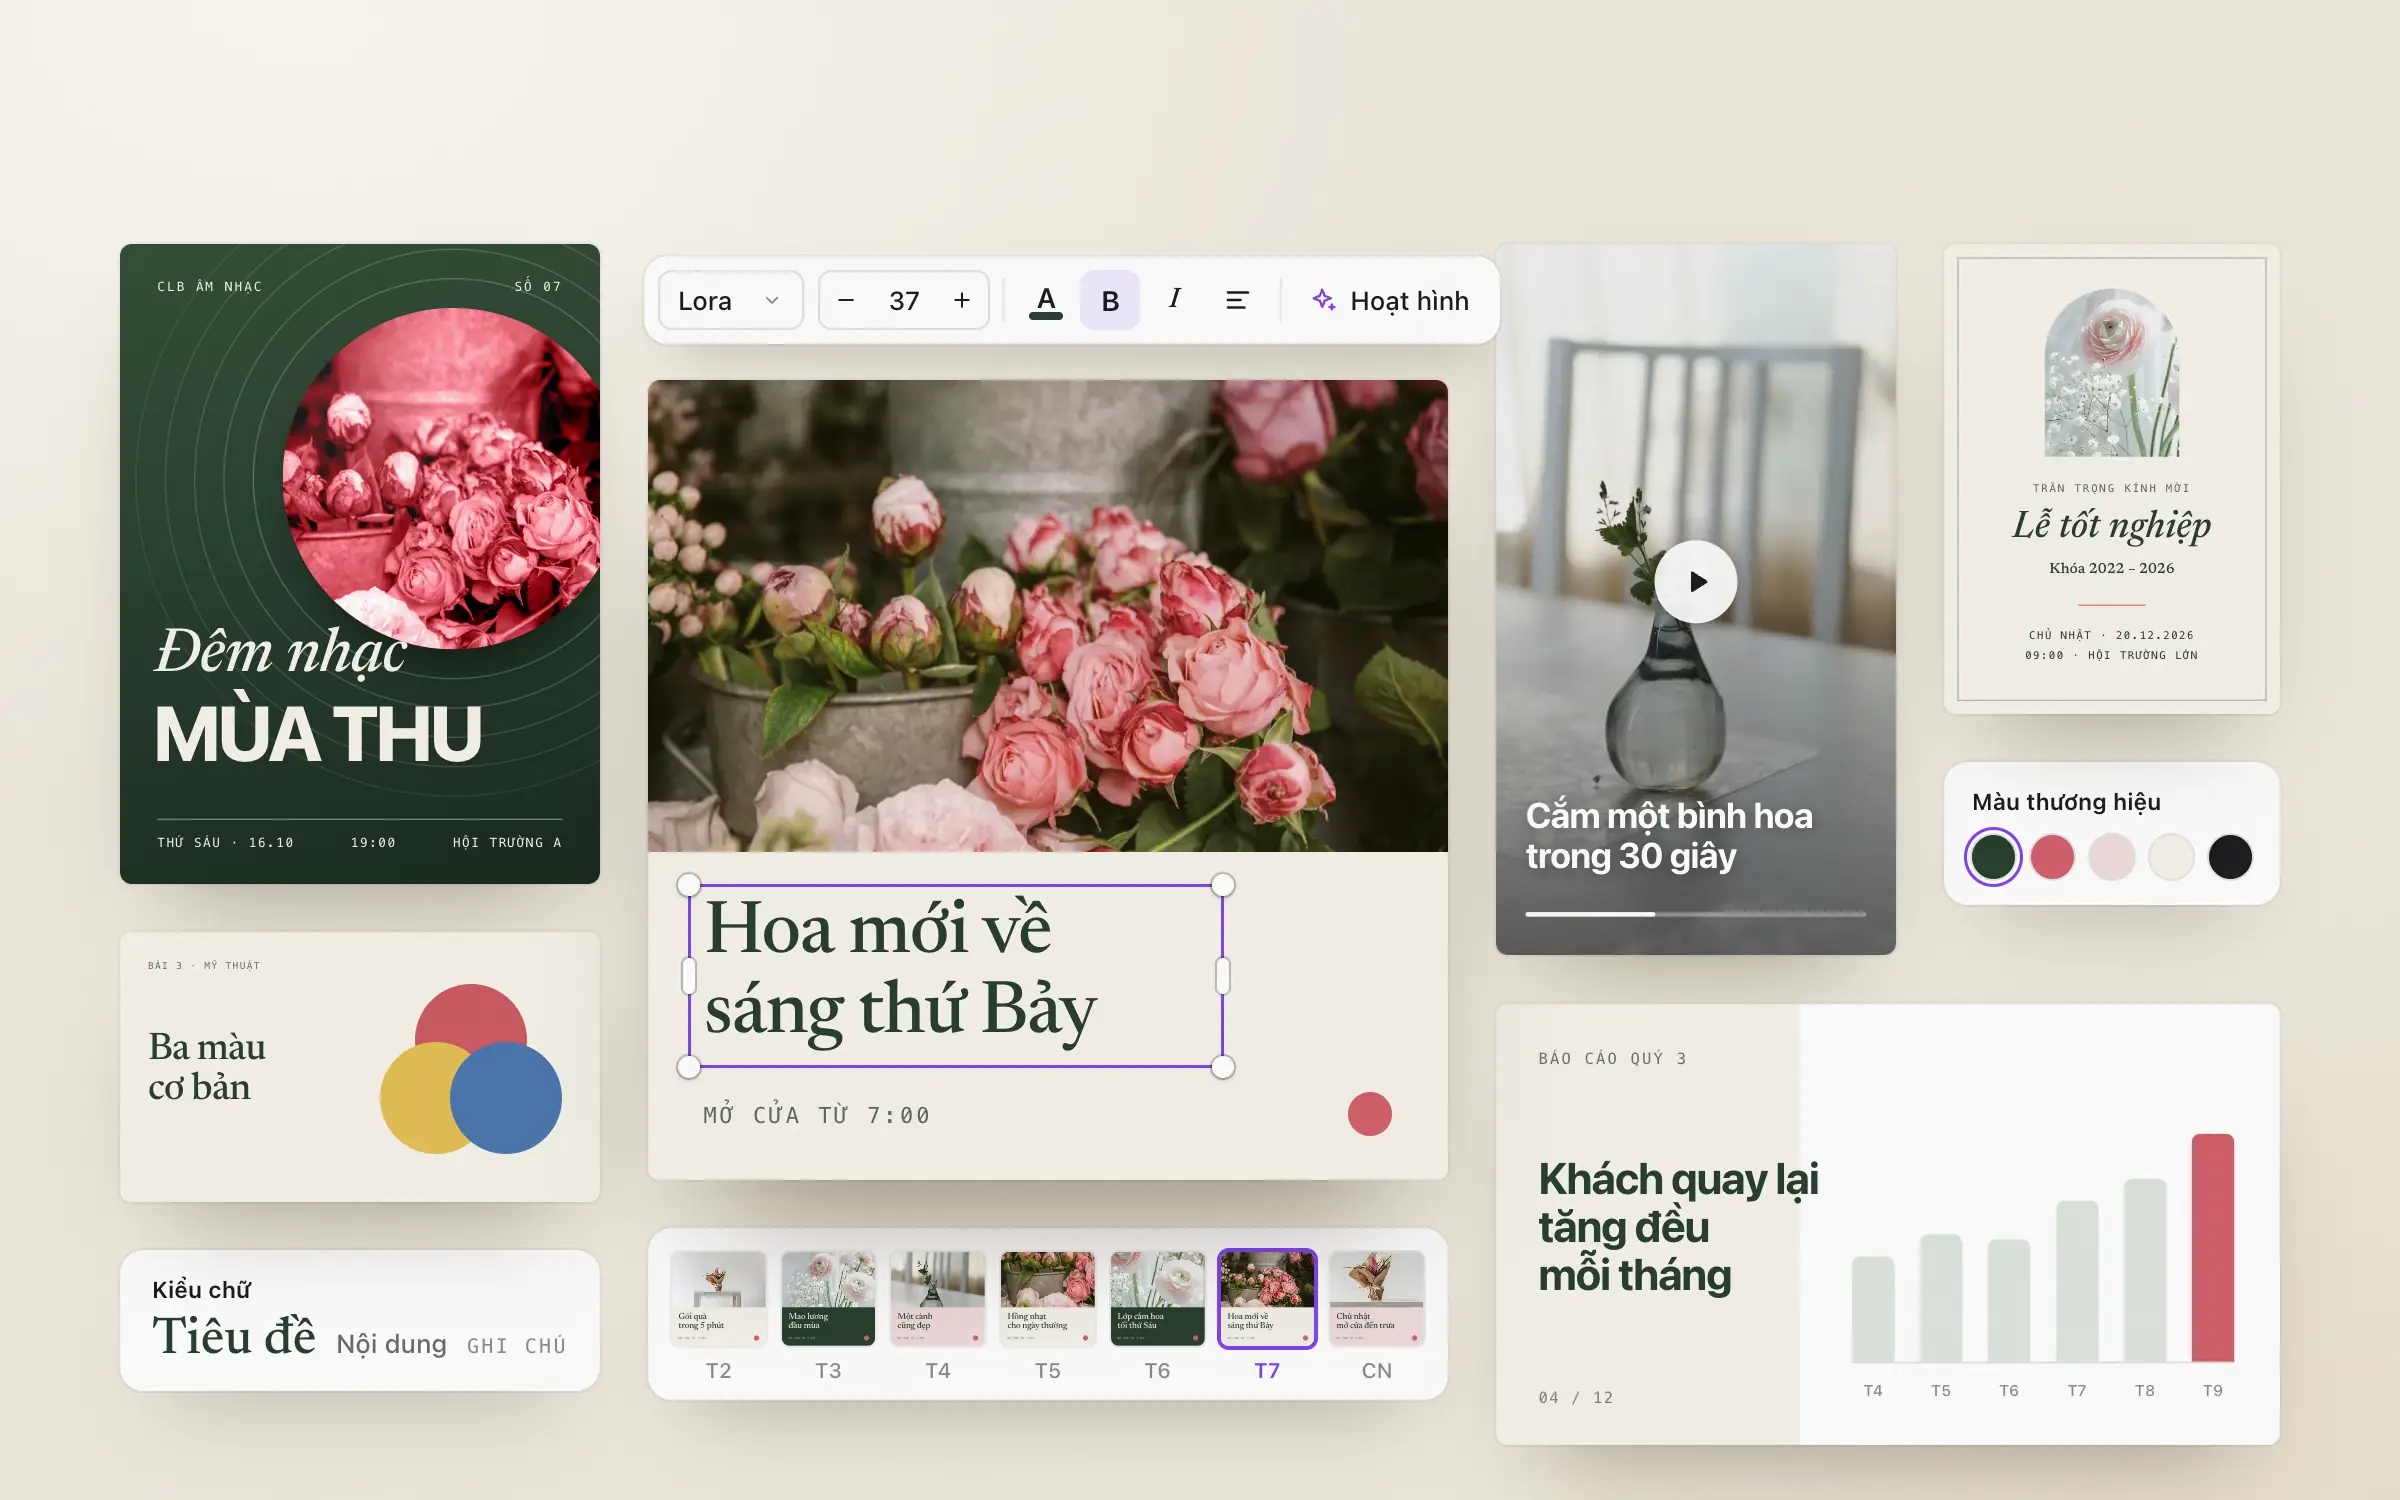Select the cream brand color
Viewport: 2400px width, 1500px height.
(x=2171, y=857)
